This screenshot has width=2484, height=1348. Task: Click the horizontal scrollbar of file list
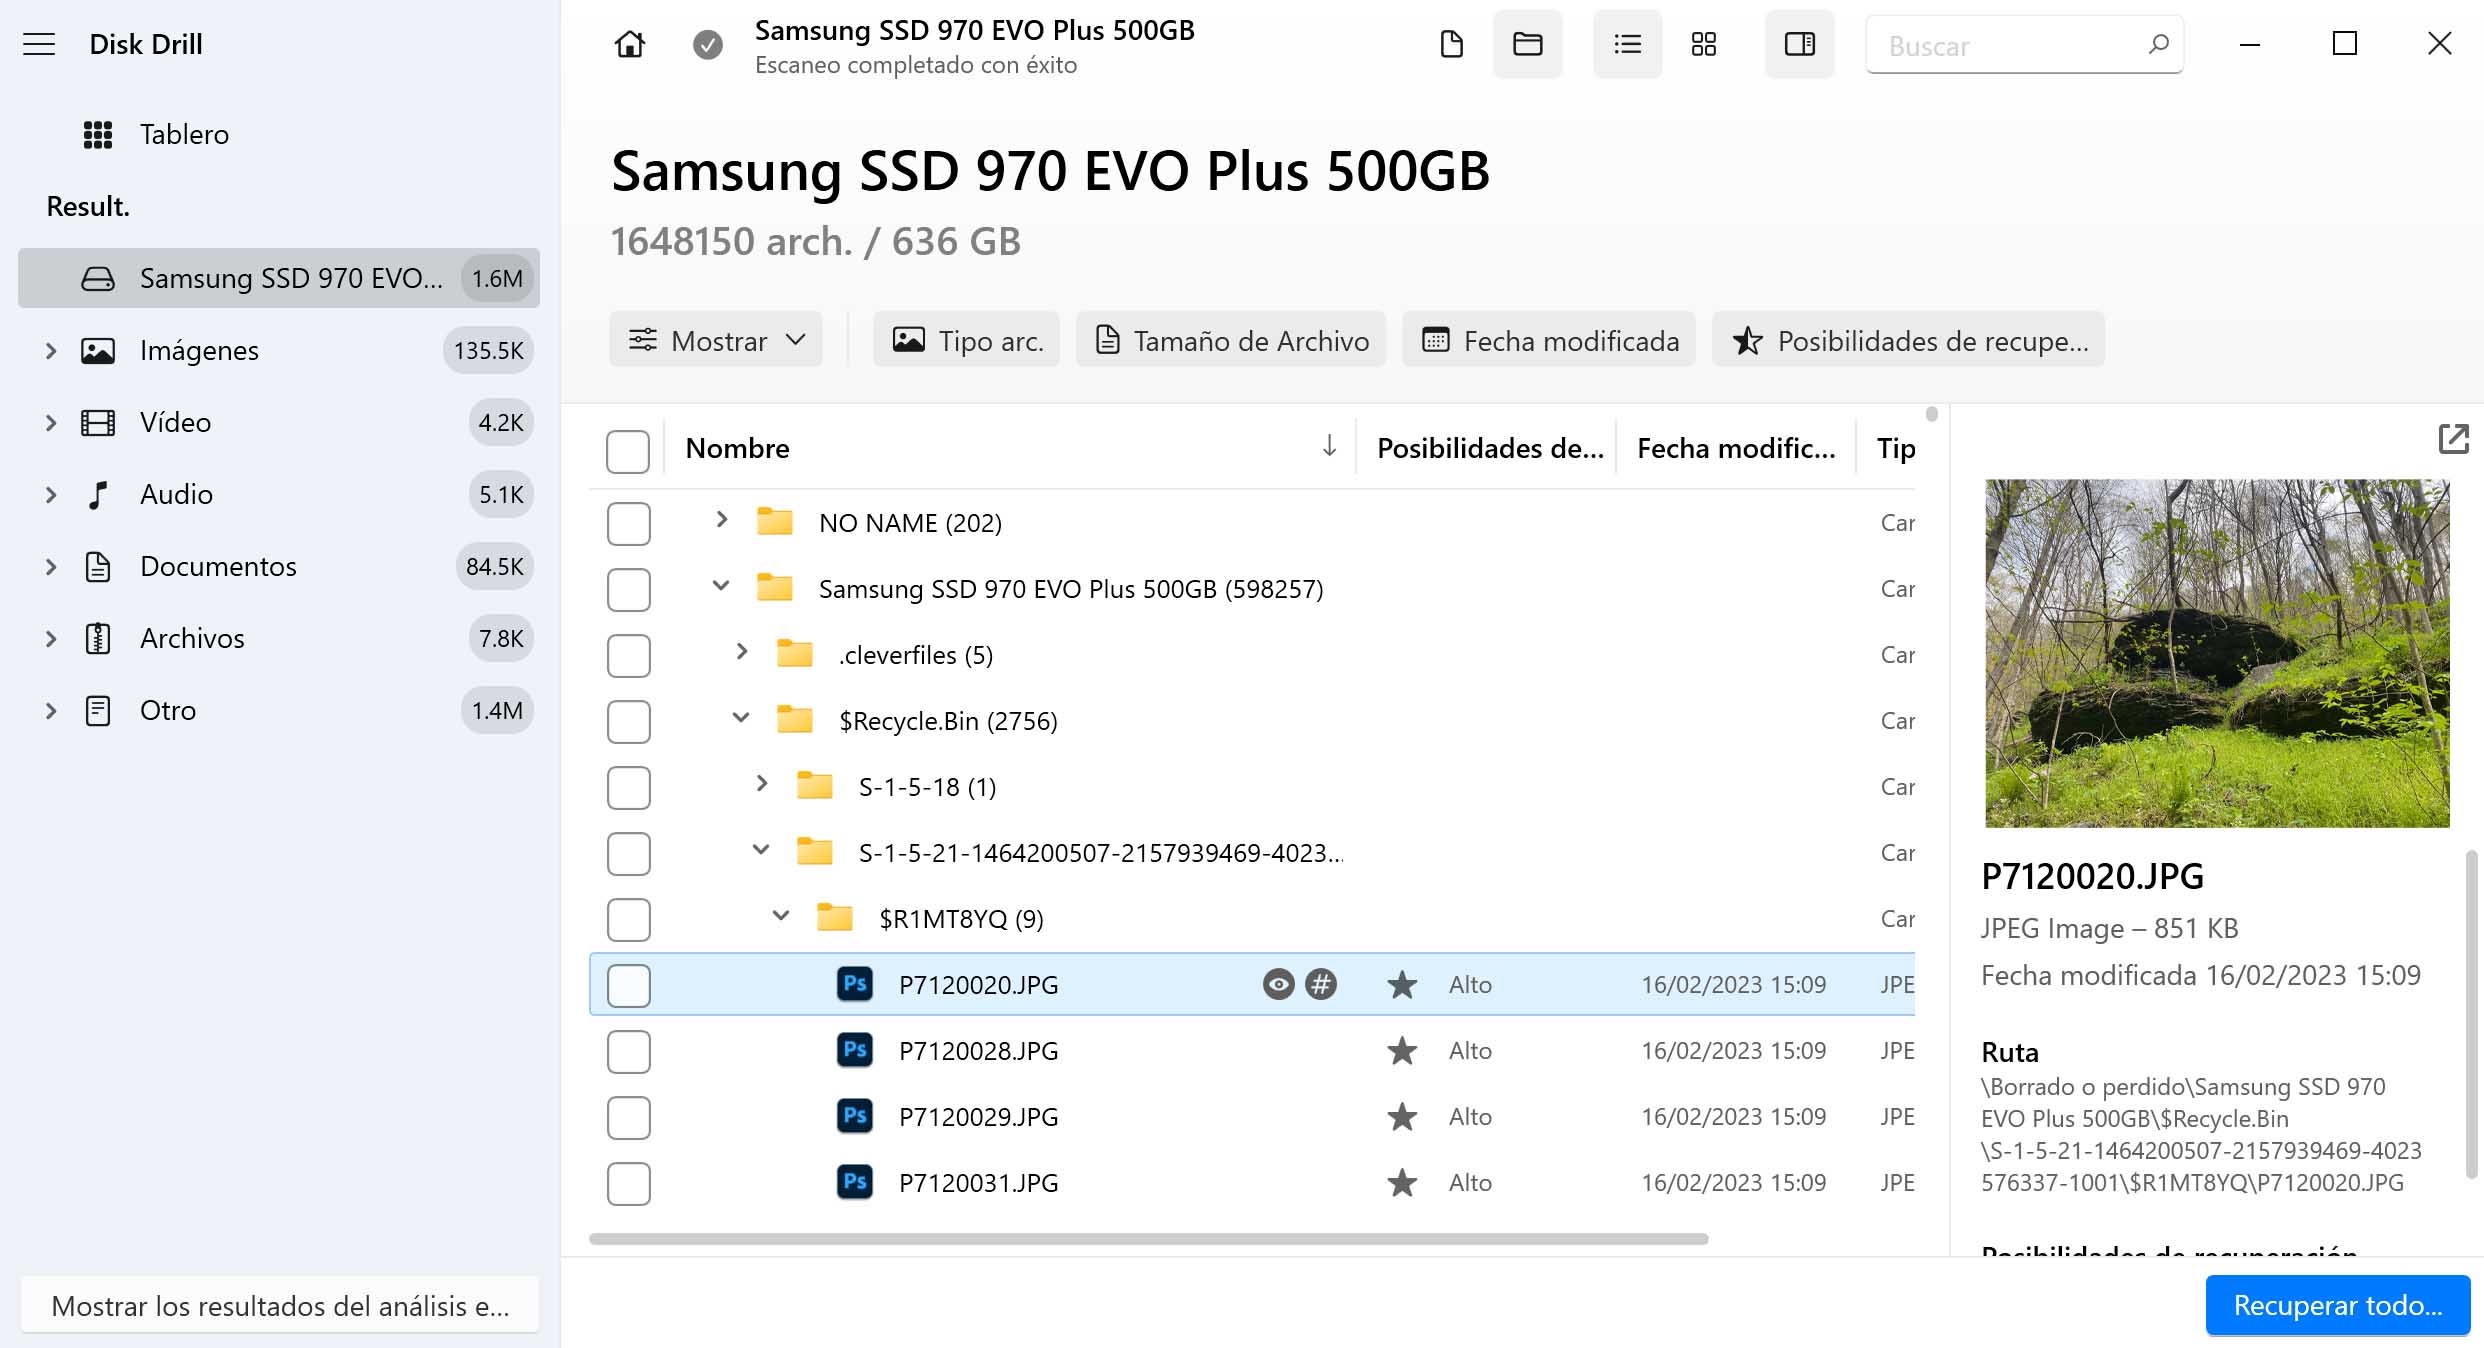tap(1149, 1239)
